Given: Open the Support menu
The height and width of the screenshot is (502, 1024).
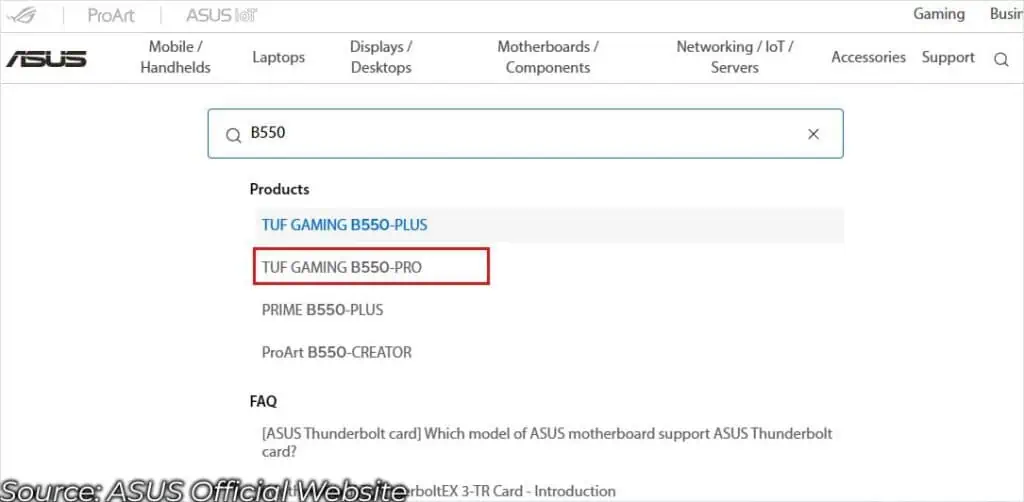Looking at the screenshot, I should point(948,57).
